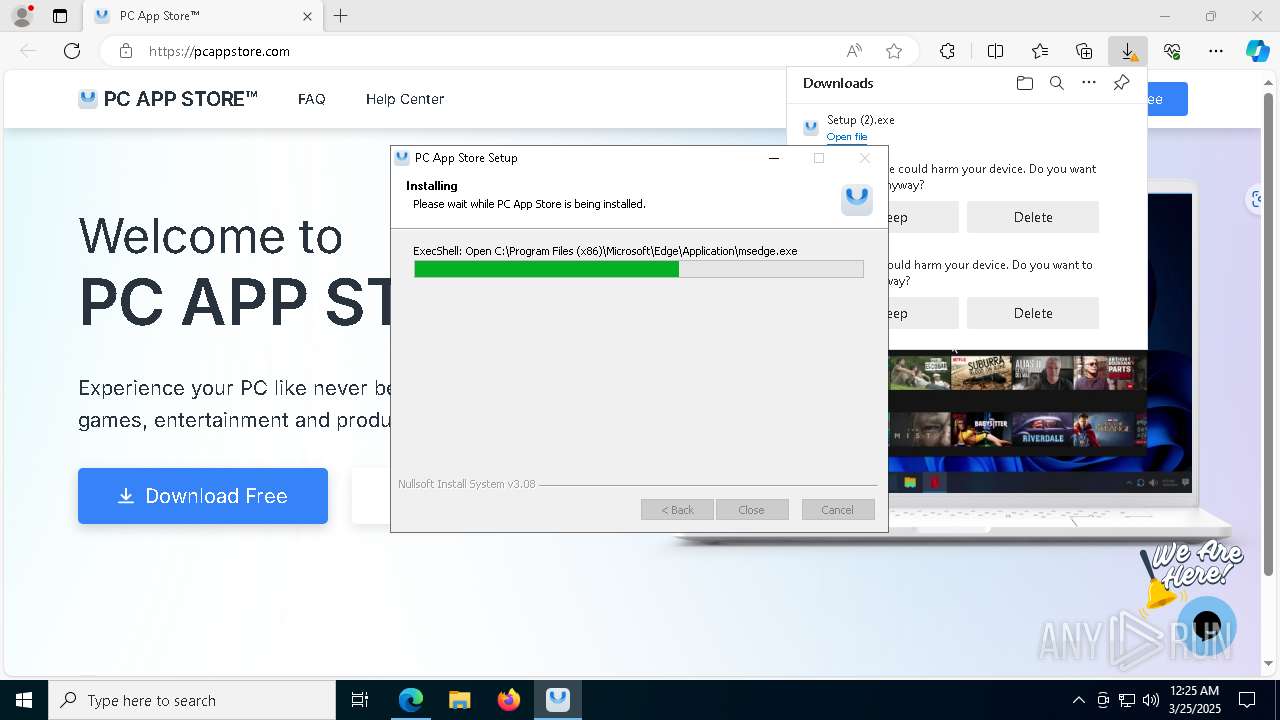
Task: Open the Favorites list icon
Action: pos(1040,51)
